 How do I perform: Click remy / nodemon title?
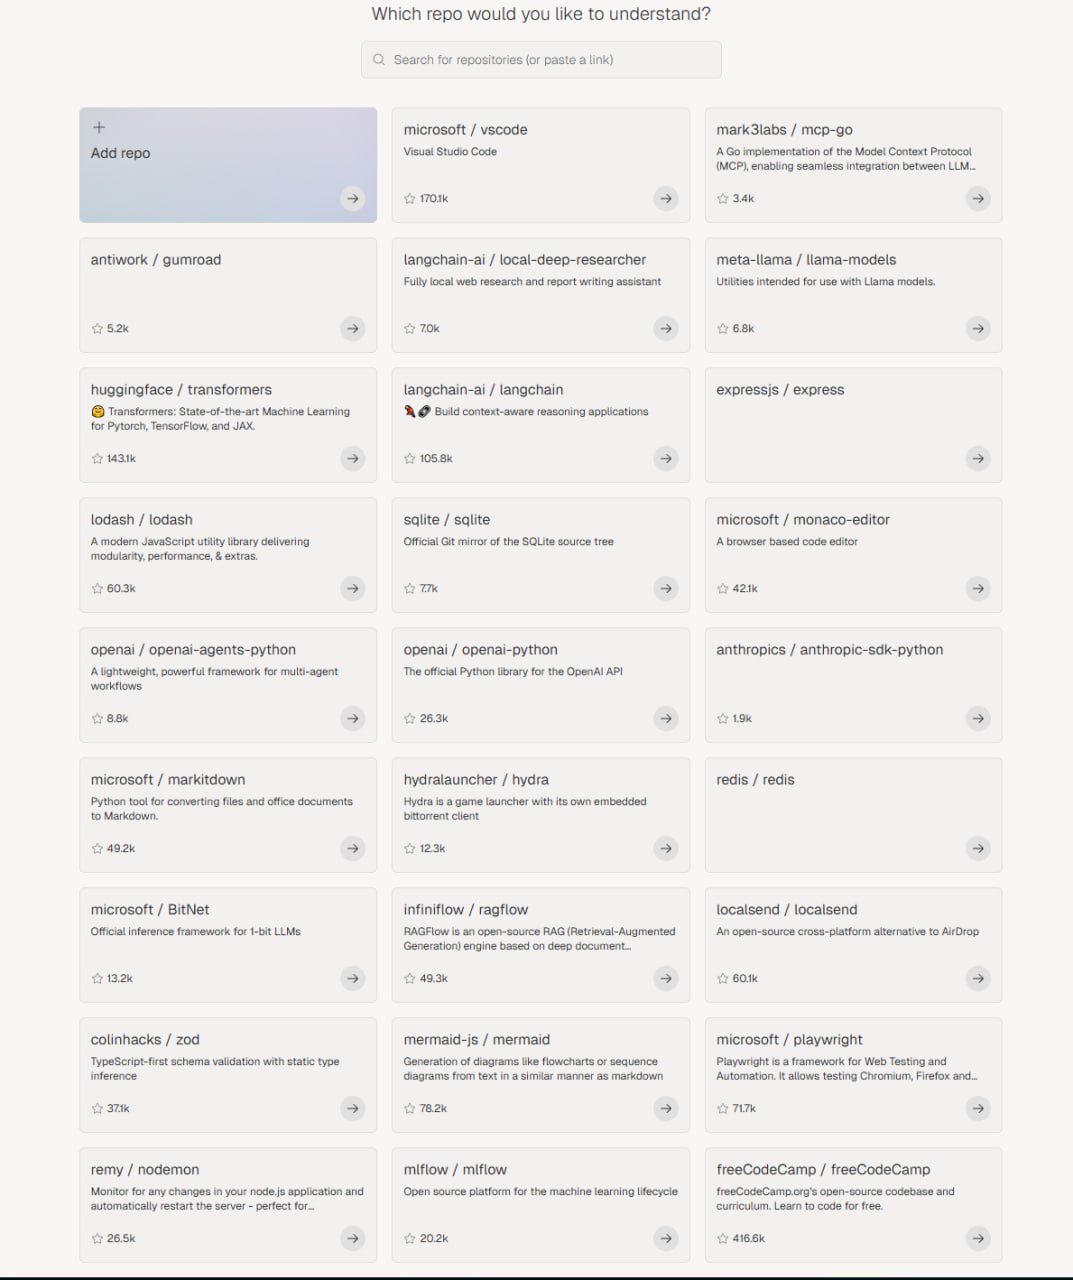(x=145, y=1170)
